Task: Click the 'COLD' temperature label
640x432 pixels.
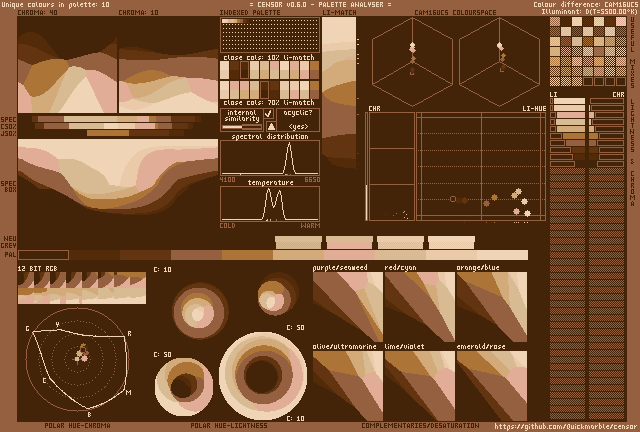Action: 227,225
